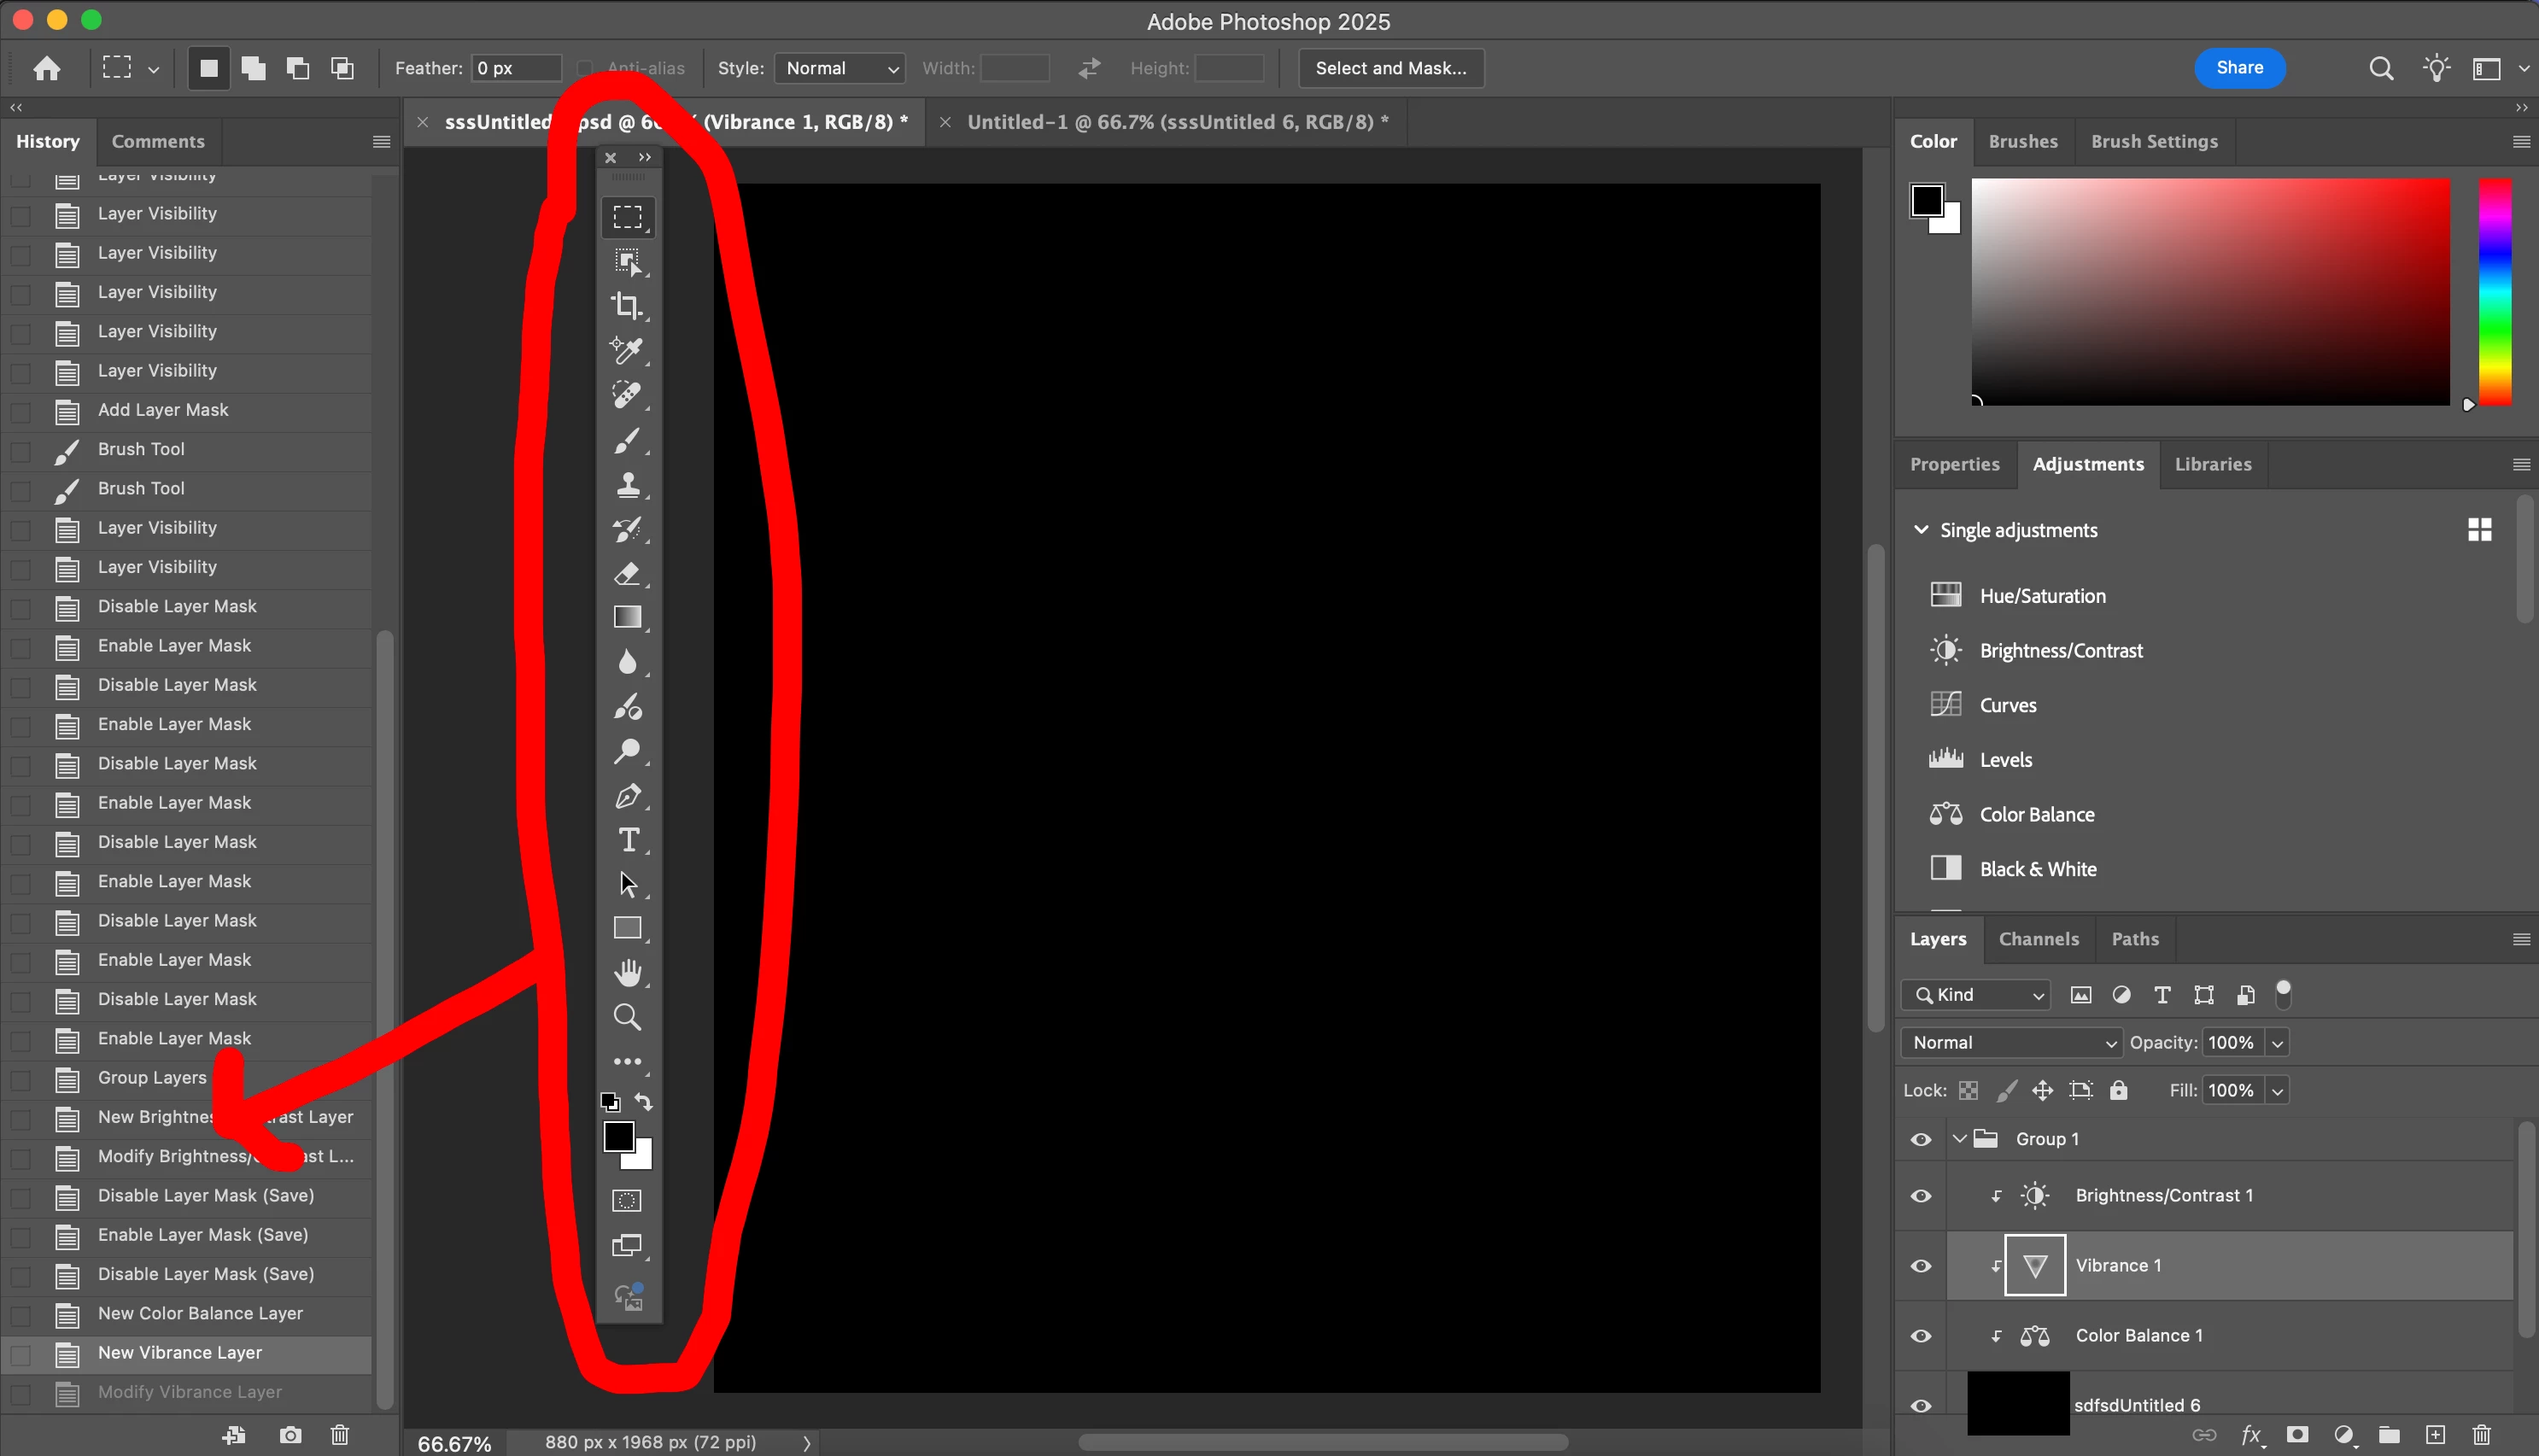
Task: Hide the Color Balance 1 layer
Action: (1920, 1336)
